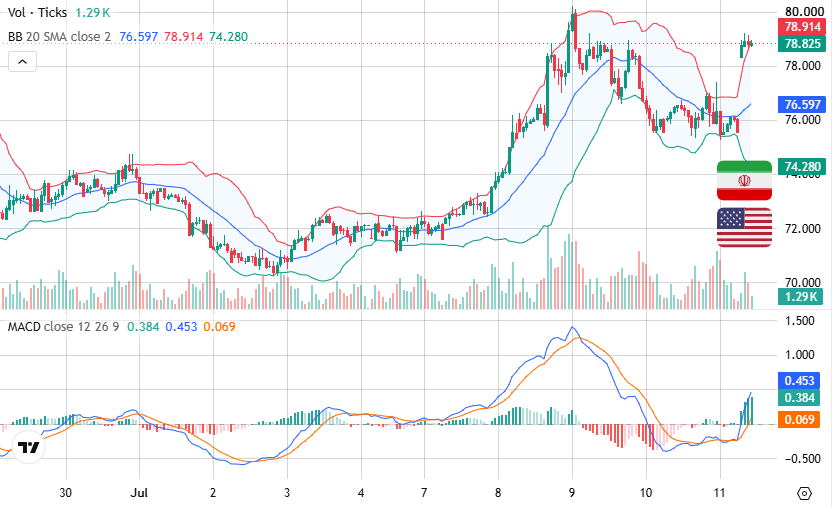Click the green 74.280 lower band label

click(x=802, y=167)
